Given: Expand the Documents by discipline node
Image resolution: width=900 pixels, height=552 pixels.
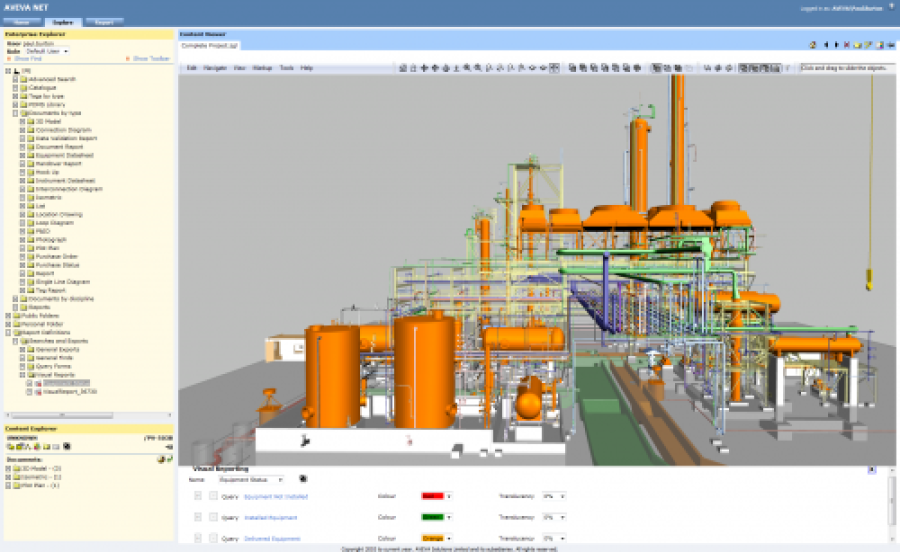Looking at the screenshot, I should click(x=15, y=299).
